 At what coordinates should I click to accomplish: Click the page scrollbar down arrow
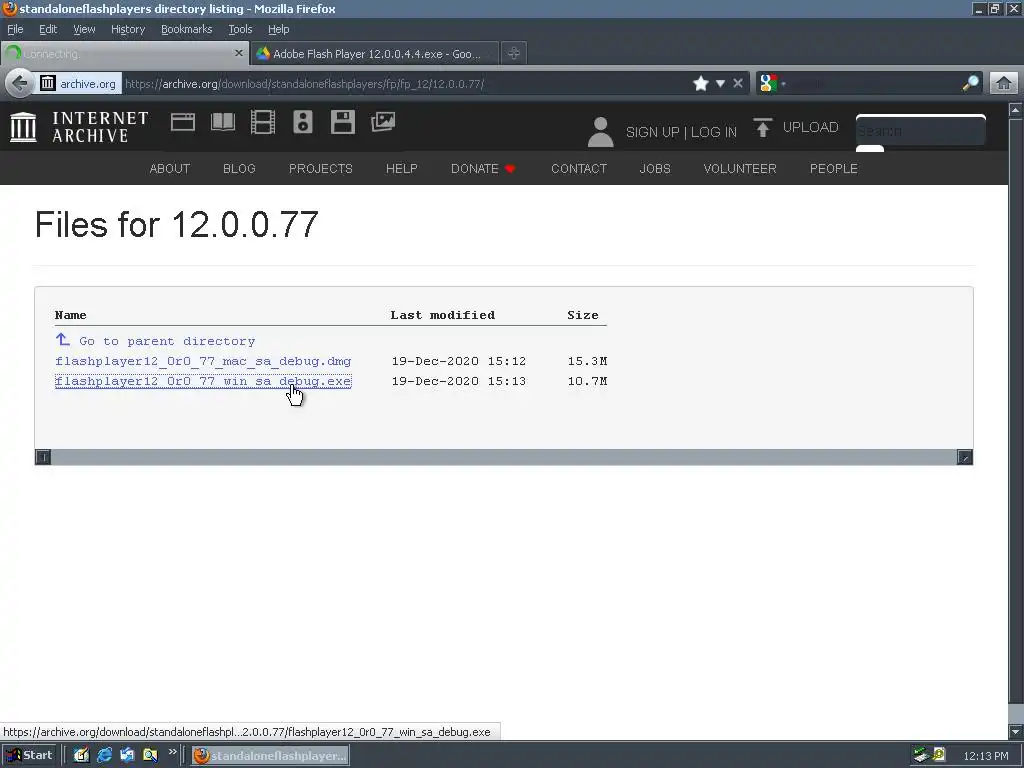(1015, 731)
